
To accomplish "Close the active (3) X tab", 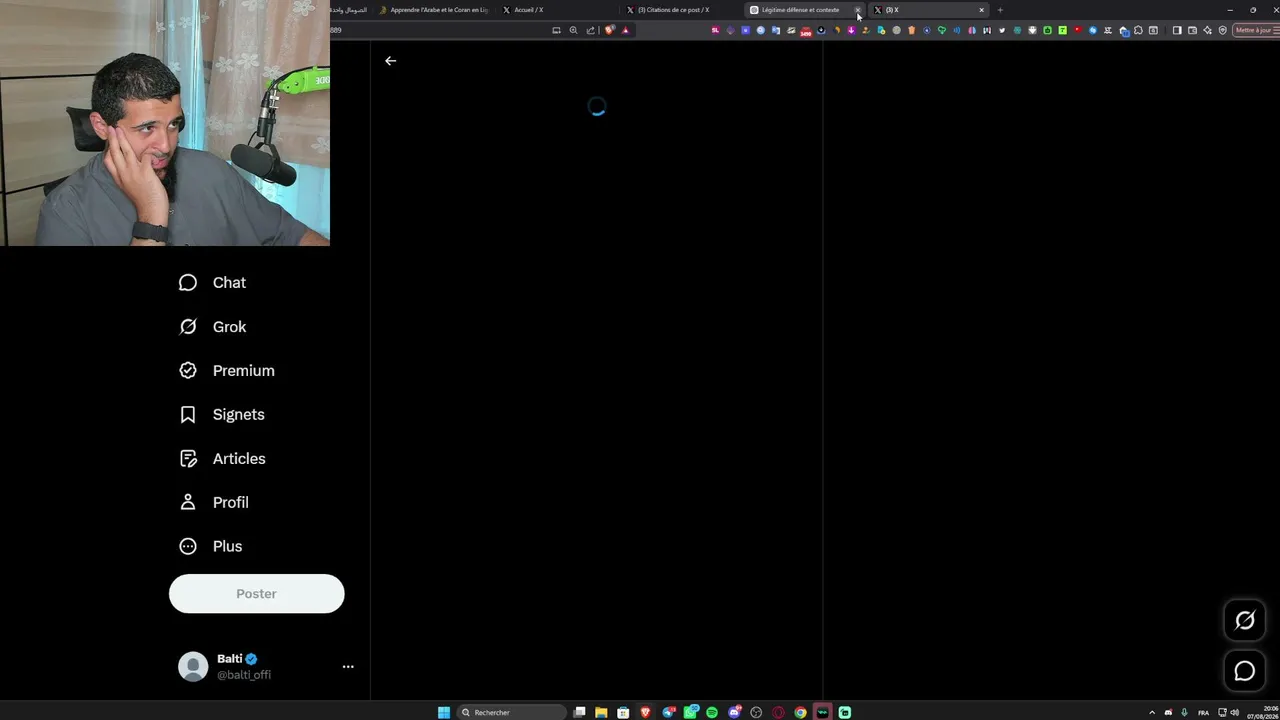I will click(x=981, y=10).
